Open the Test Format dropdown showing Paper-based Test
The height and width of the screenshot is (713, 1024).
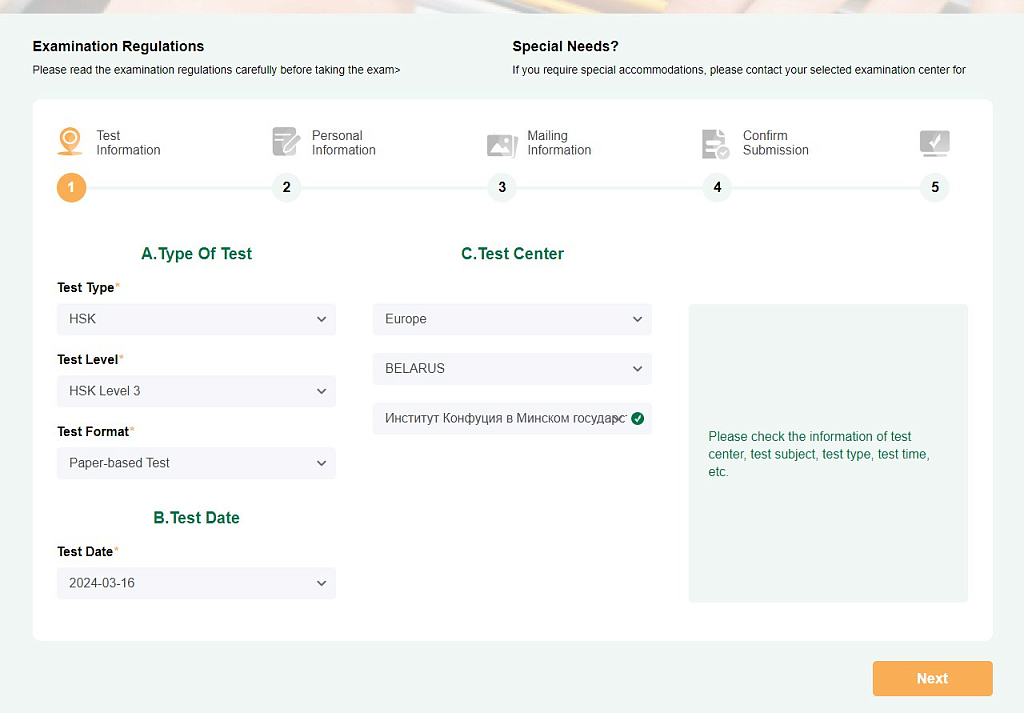click(197, 463)
